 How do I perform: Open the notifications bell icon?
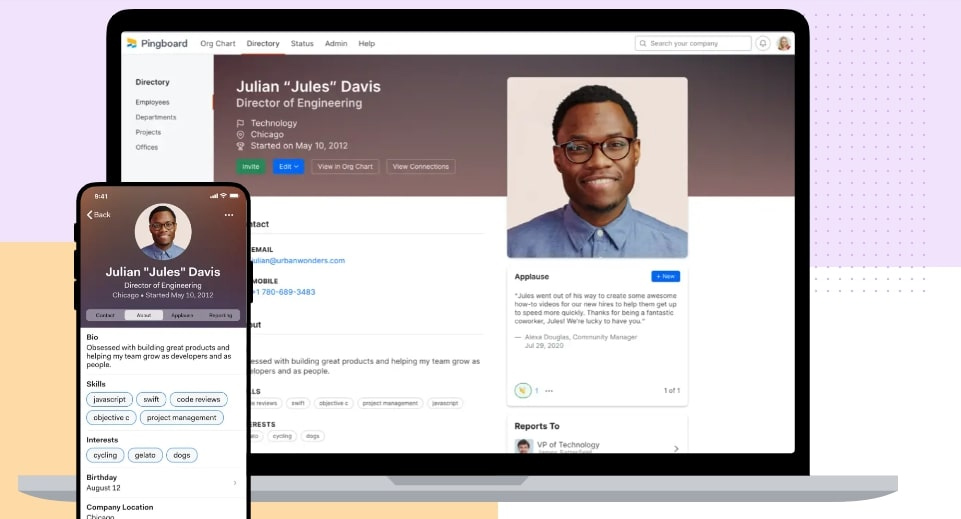coord(763,44)
